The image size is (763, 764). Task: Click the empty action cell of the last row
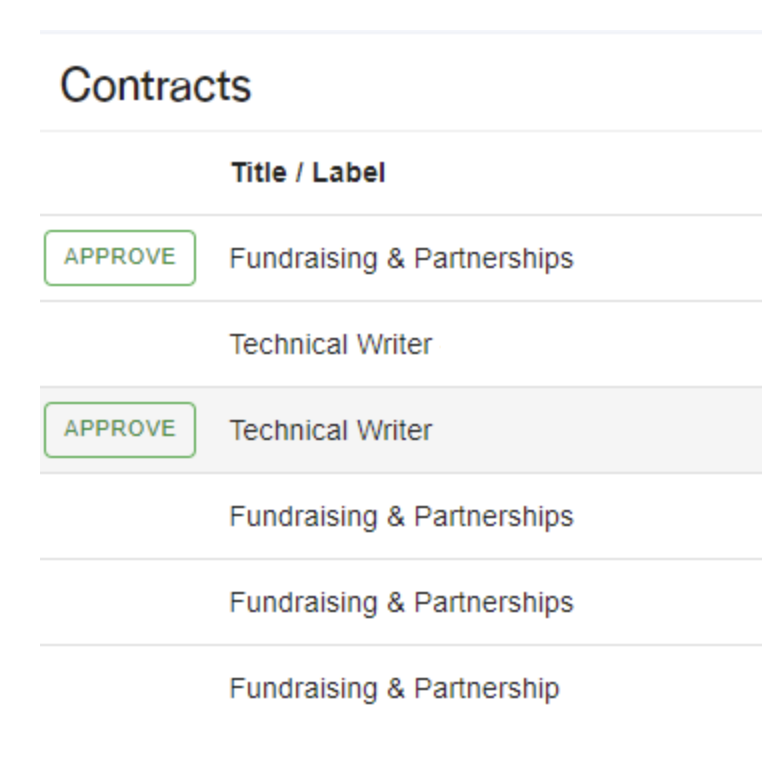(120, 689)
